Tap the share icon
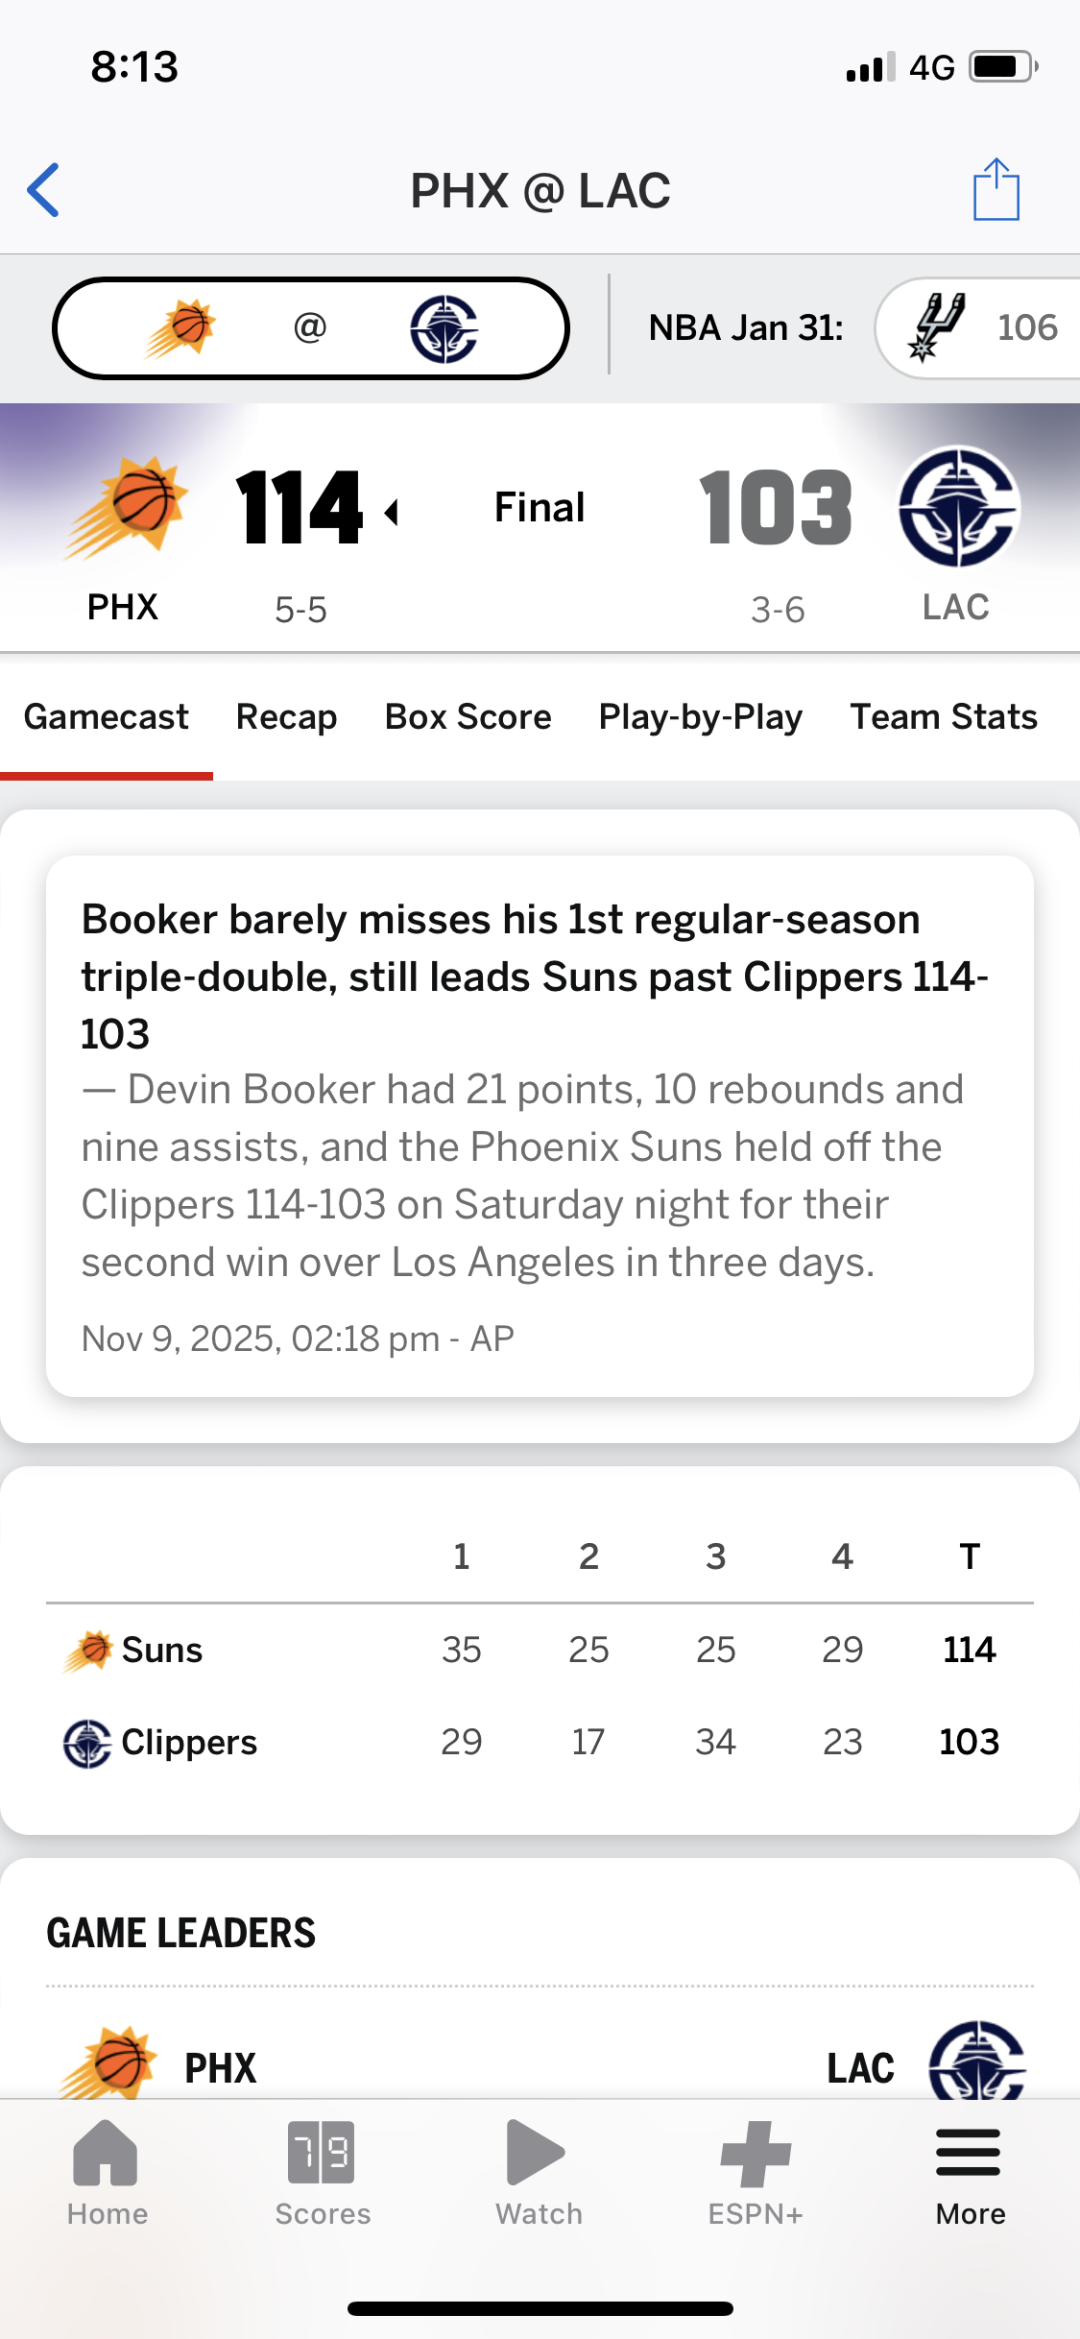The height and width of the screenshot is (2339, 1080). (996, 190)
